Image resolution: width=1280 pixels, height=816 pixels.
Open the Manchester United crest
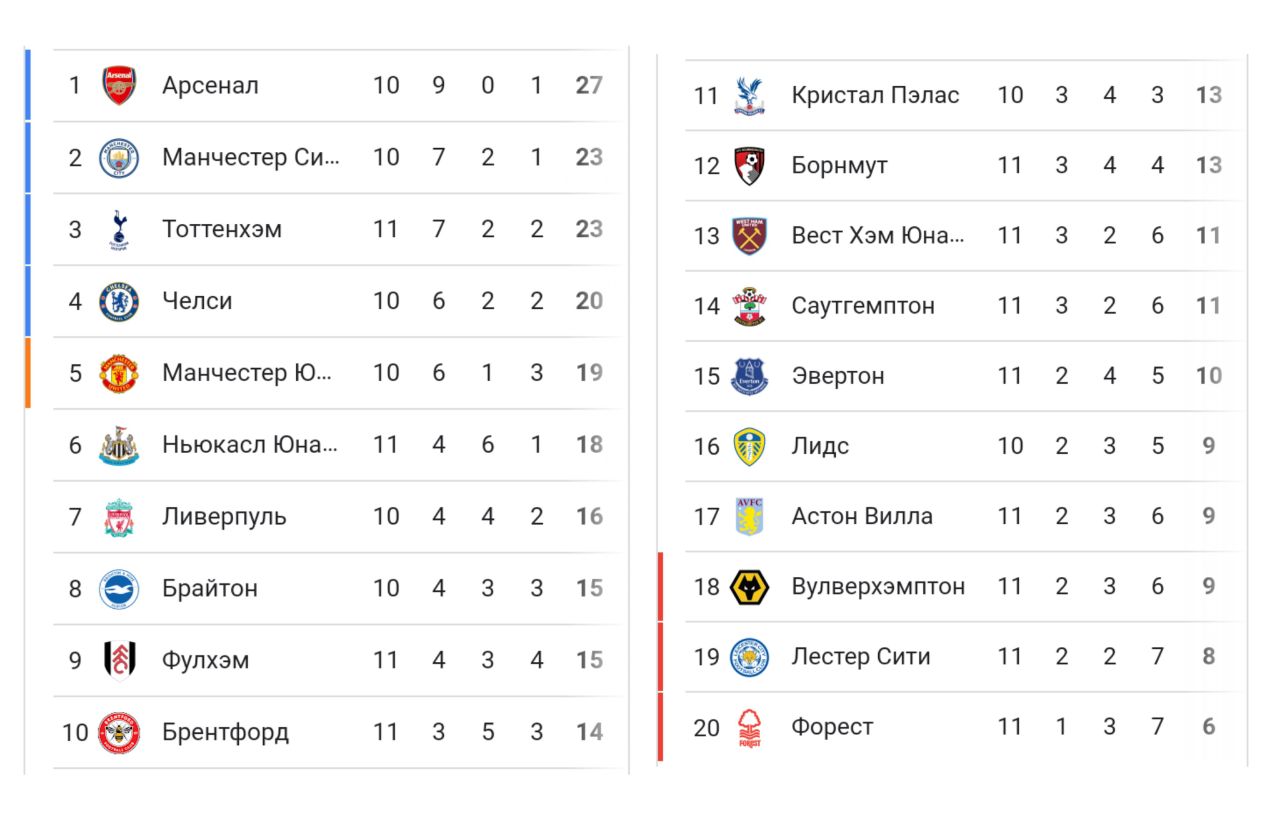[119, 374]
